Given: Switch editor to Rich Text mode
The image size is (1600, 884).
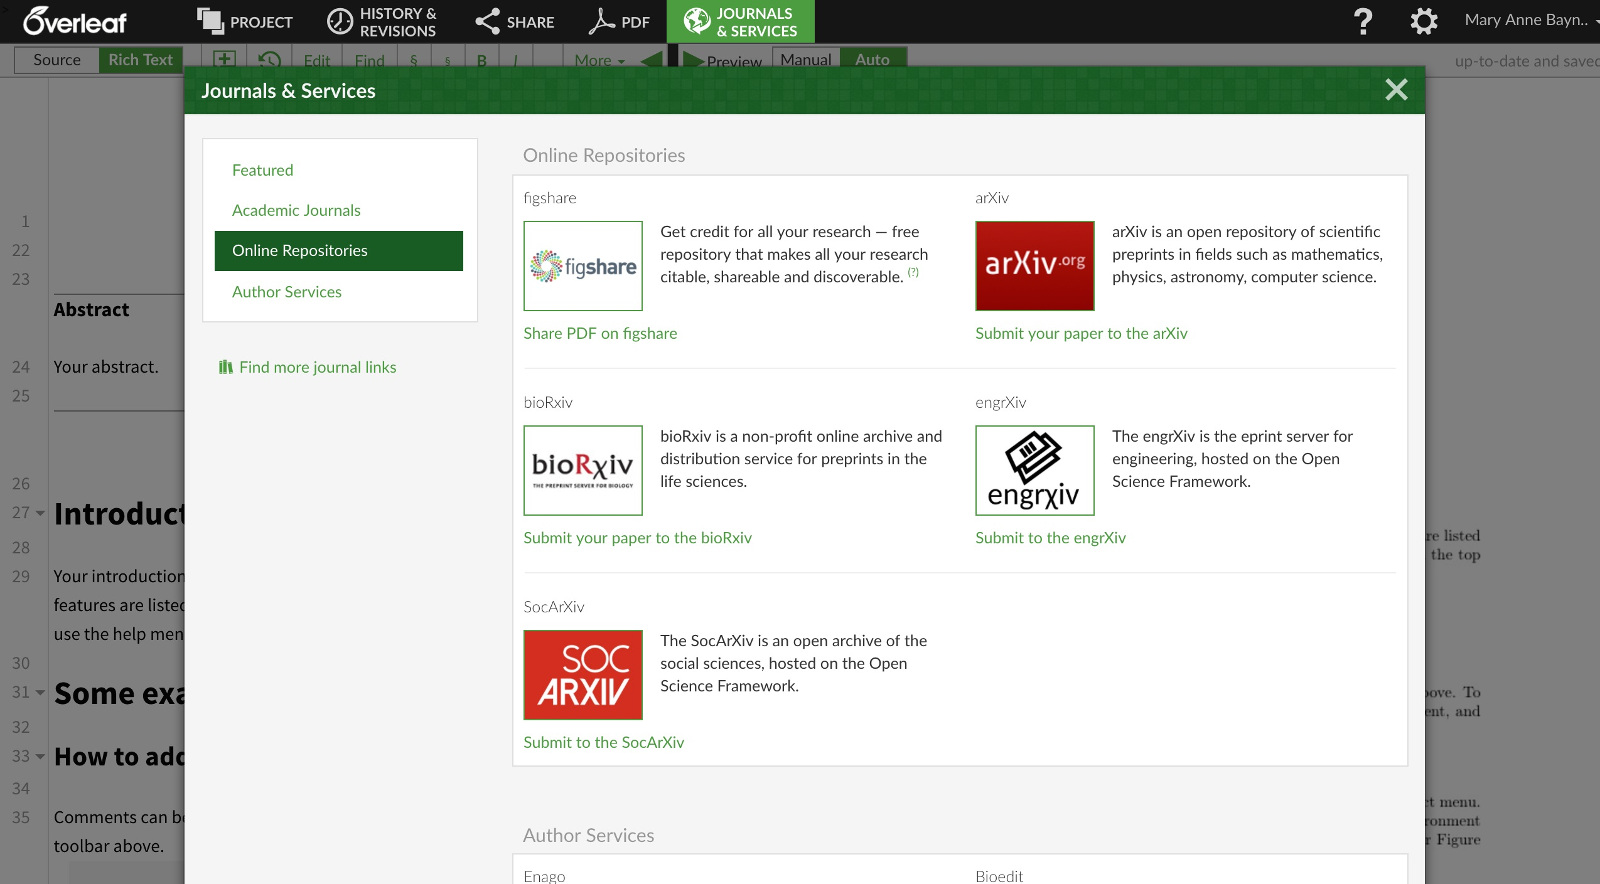Looking at the screenshot, I should 141,60.
